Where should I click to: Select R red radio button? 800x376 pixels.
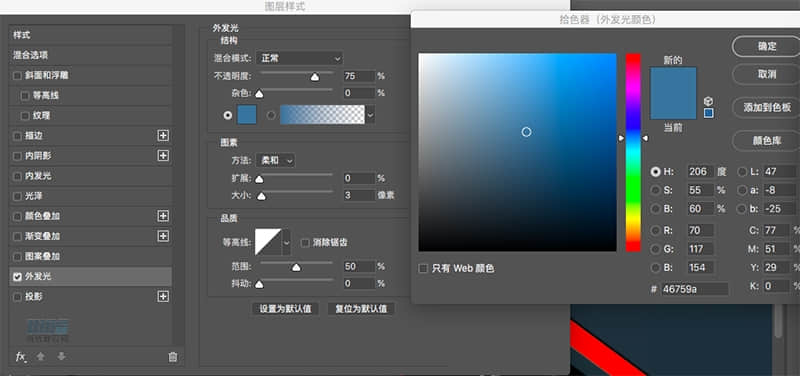(x=656, y=231)
